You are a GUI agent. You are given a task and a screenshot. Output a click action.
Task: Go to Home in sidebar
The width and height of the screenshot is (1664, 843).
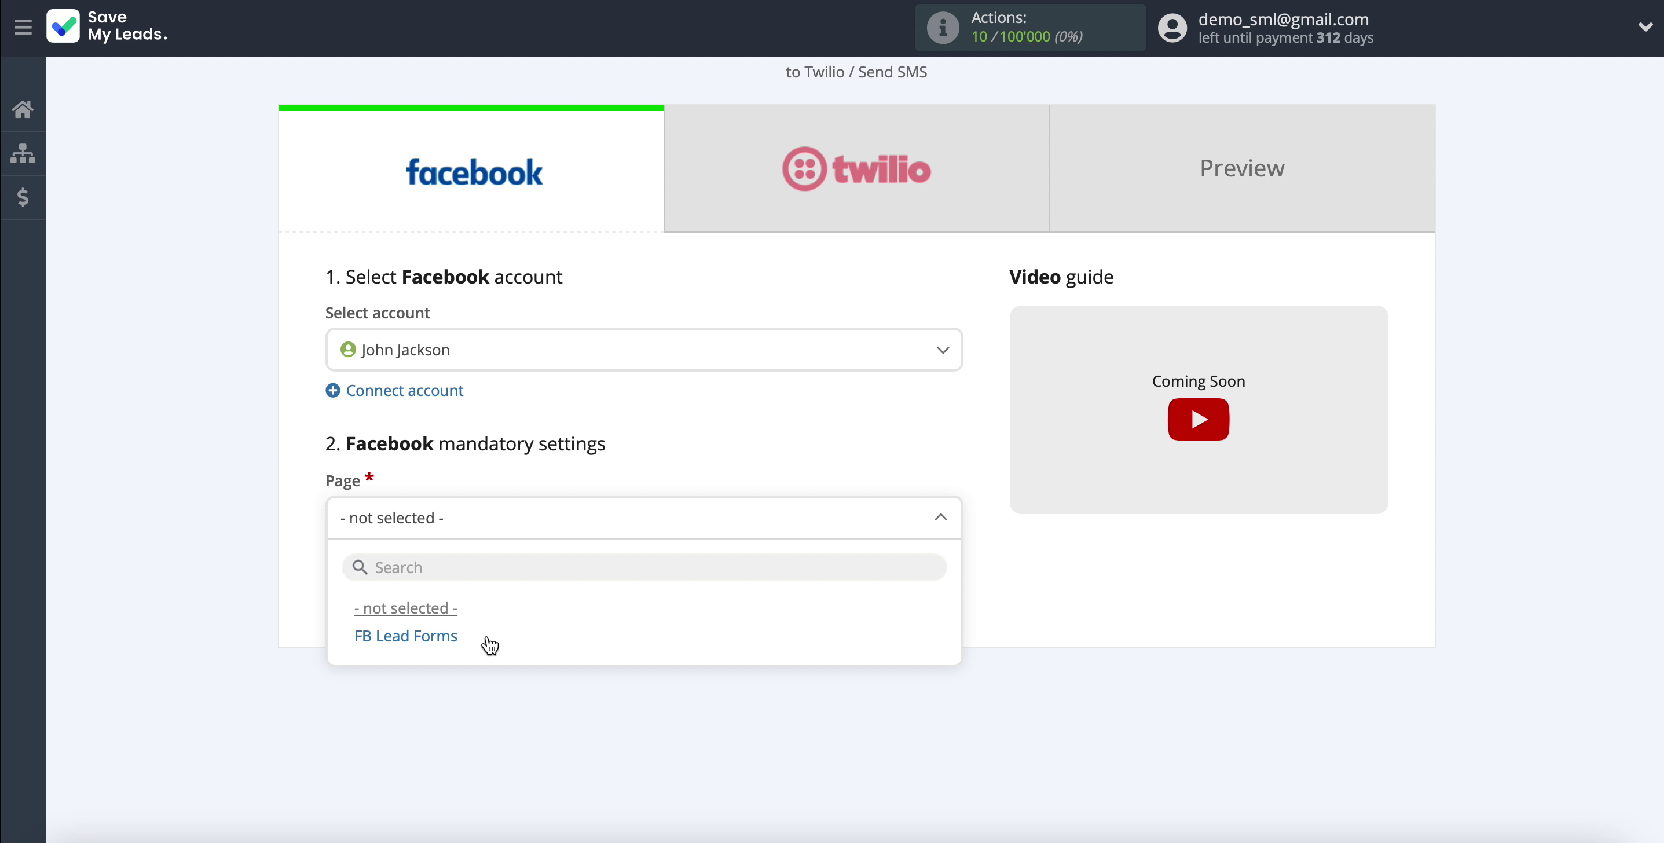(23, 109)
